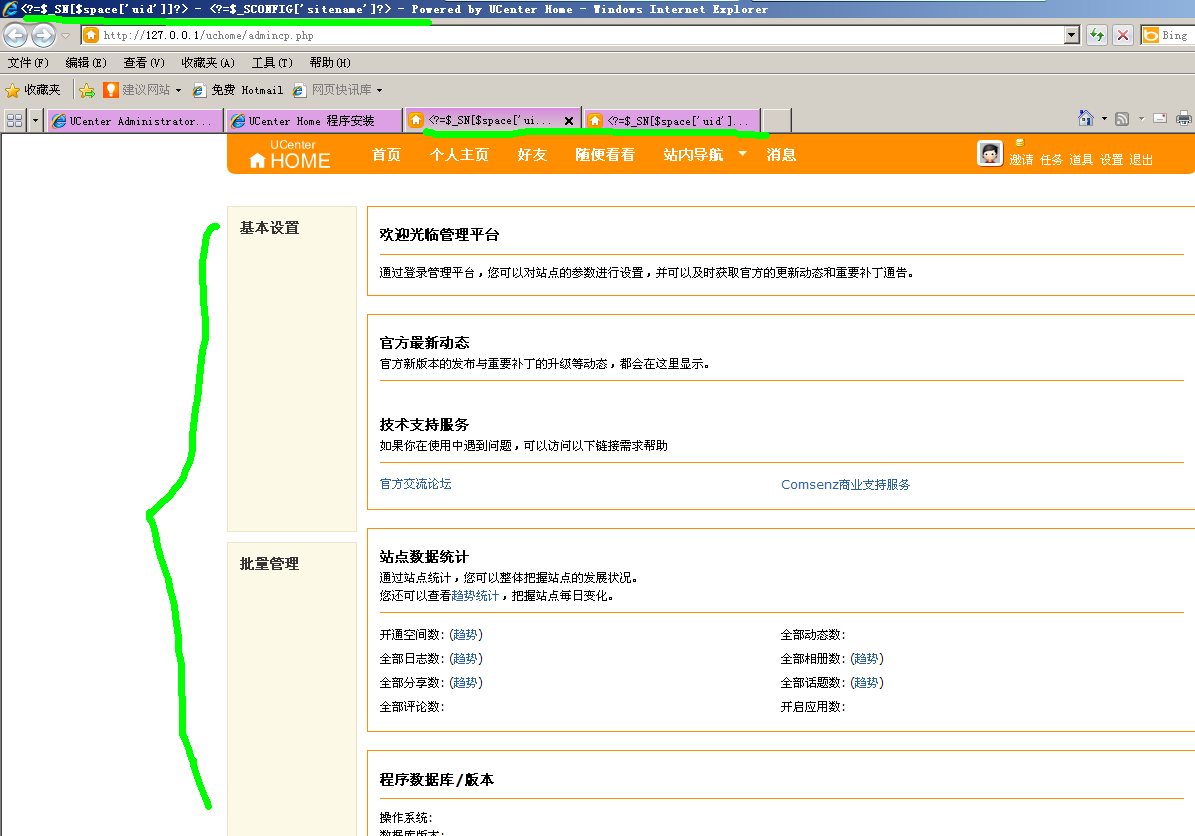Click the 任务 link in header
The image size is (1195, 836).
click(1052, 159)
